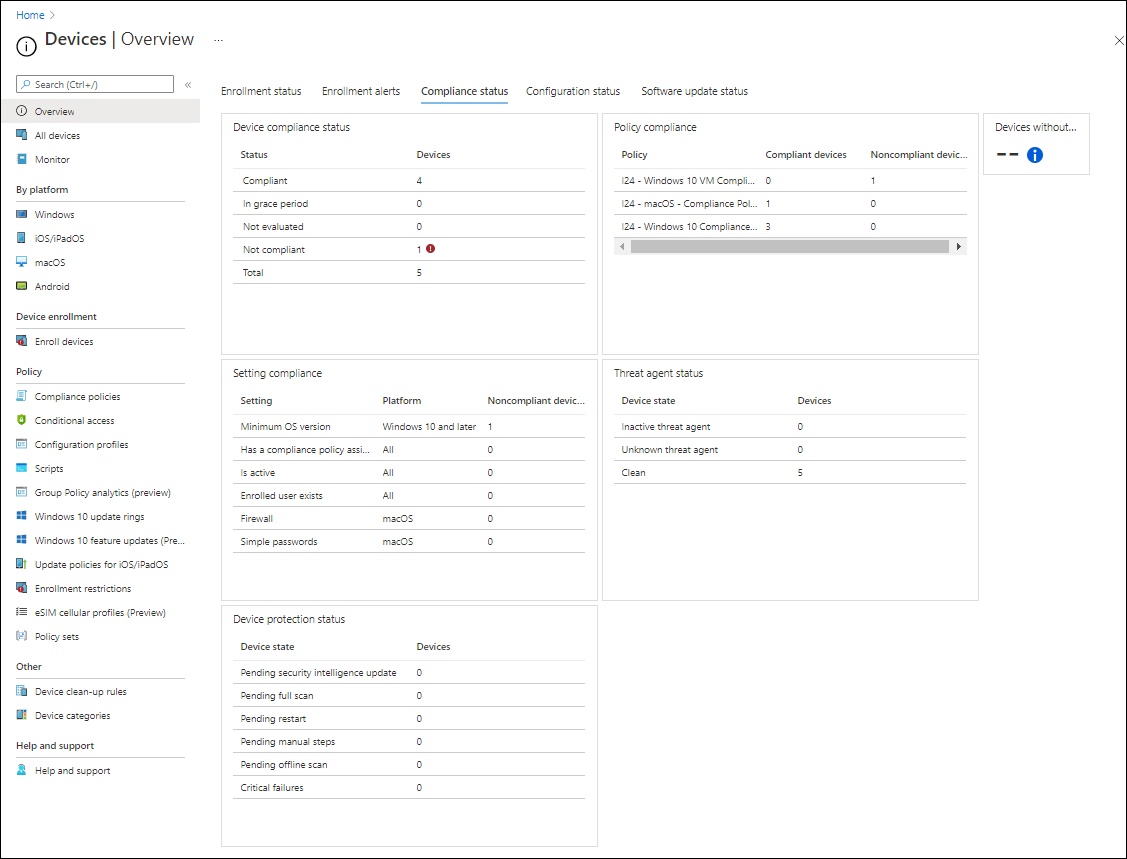Switch to the Enrollment alerts tab
The width and height of the screenshot is (1127, 859).
pos(361,91)
